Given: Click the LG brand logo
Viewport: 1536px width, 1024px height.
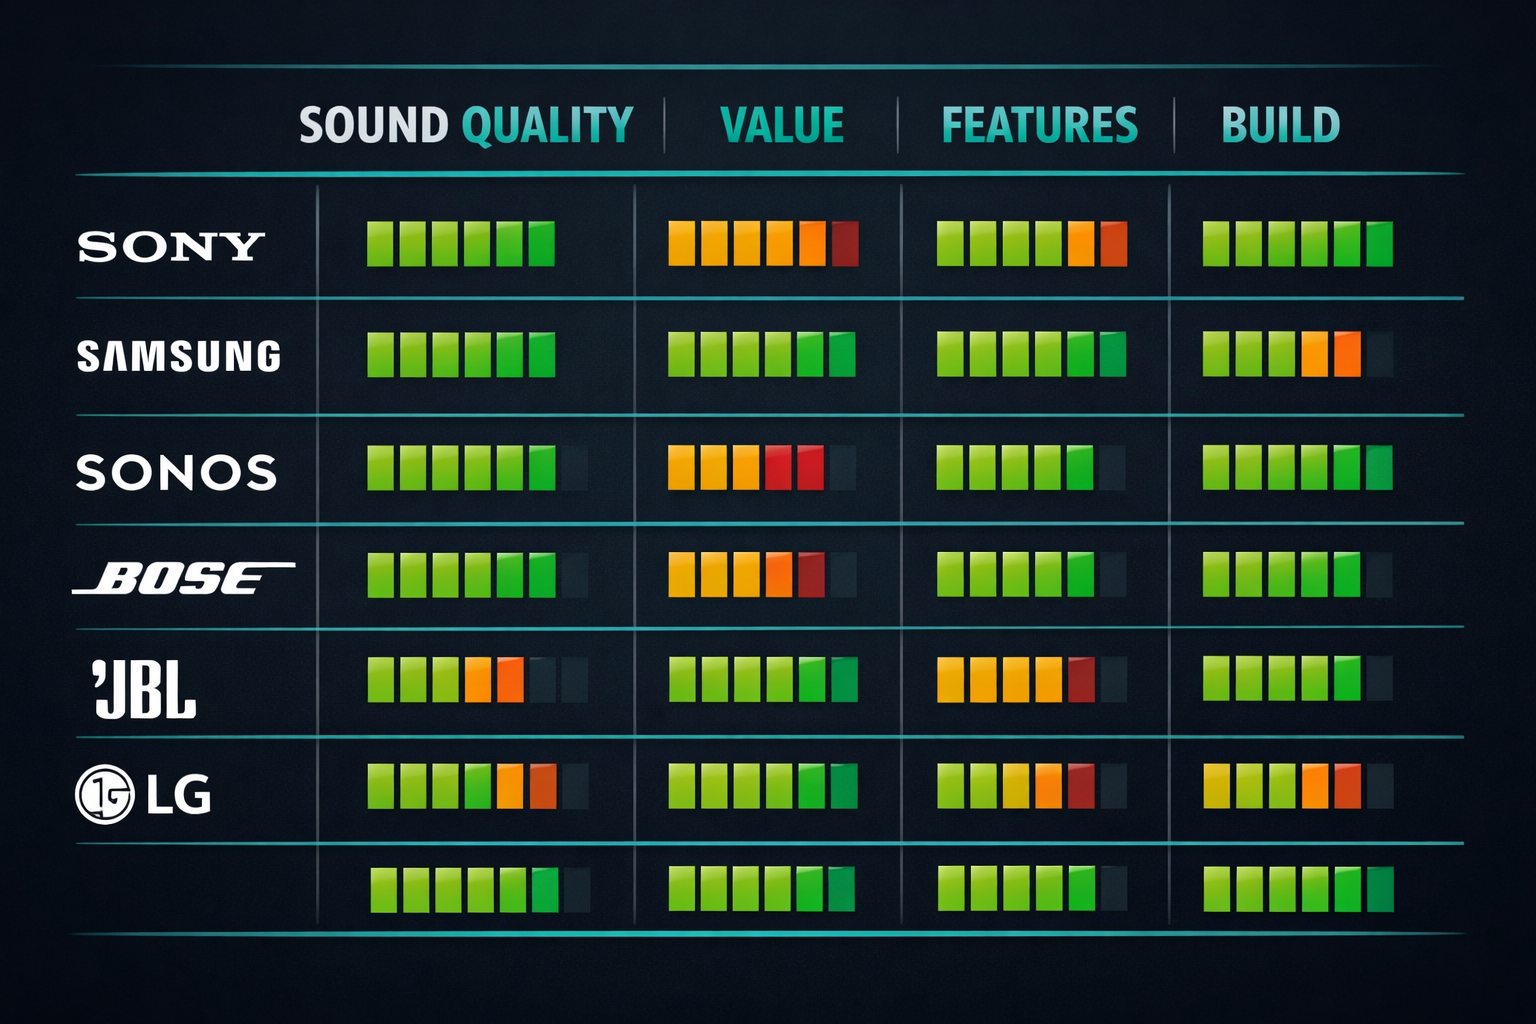Looking at the screenshot, I should [144, 794].
